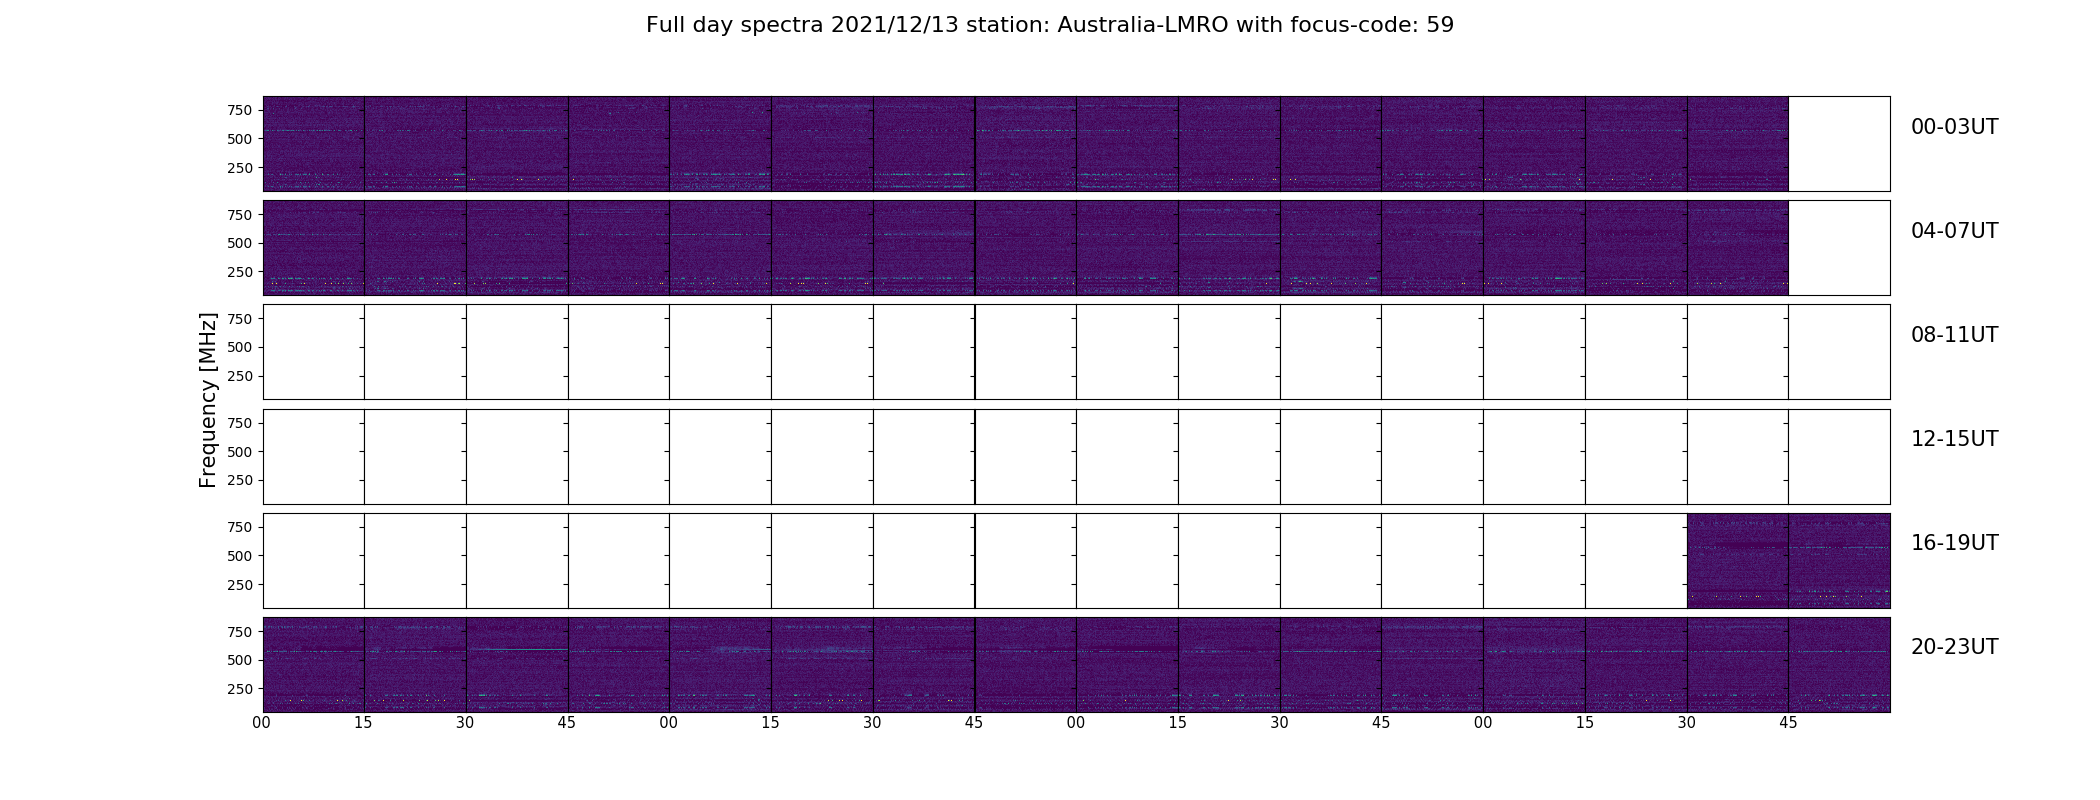The width and height of the screenshot is (2100, 800).
Task: Click the 750 tick label of the 20-23UT row
Action: 240,632
